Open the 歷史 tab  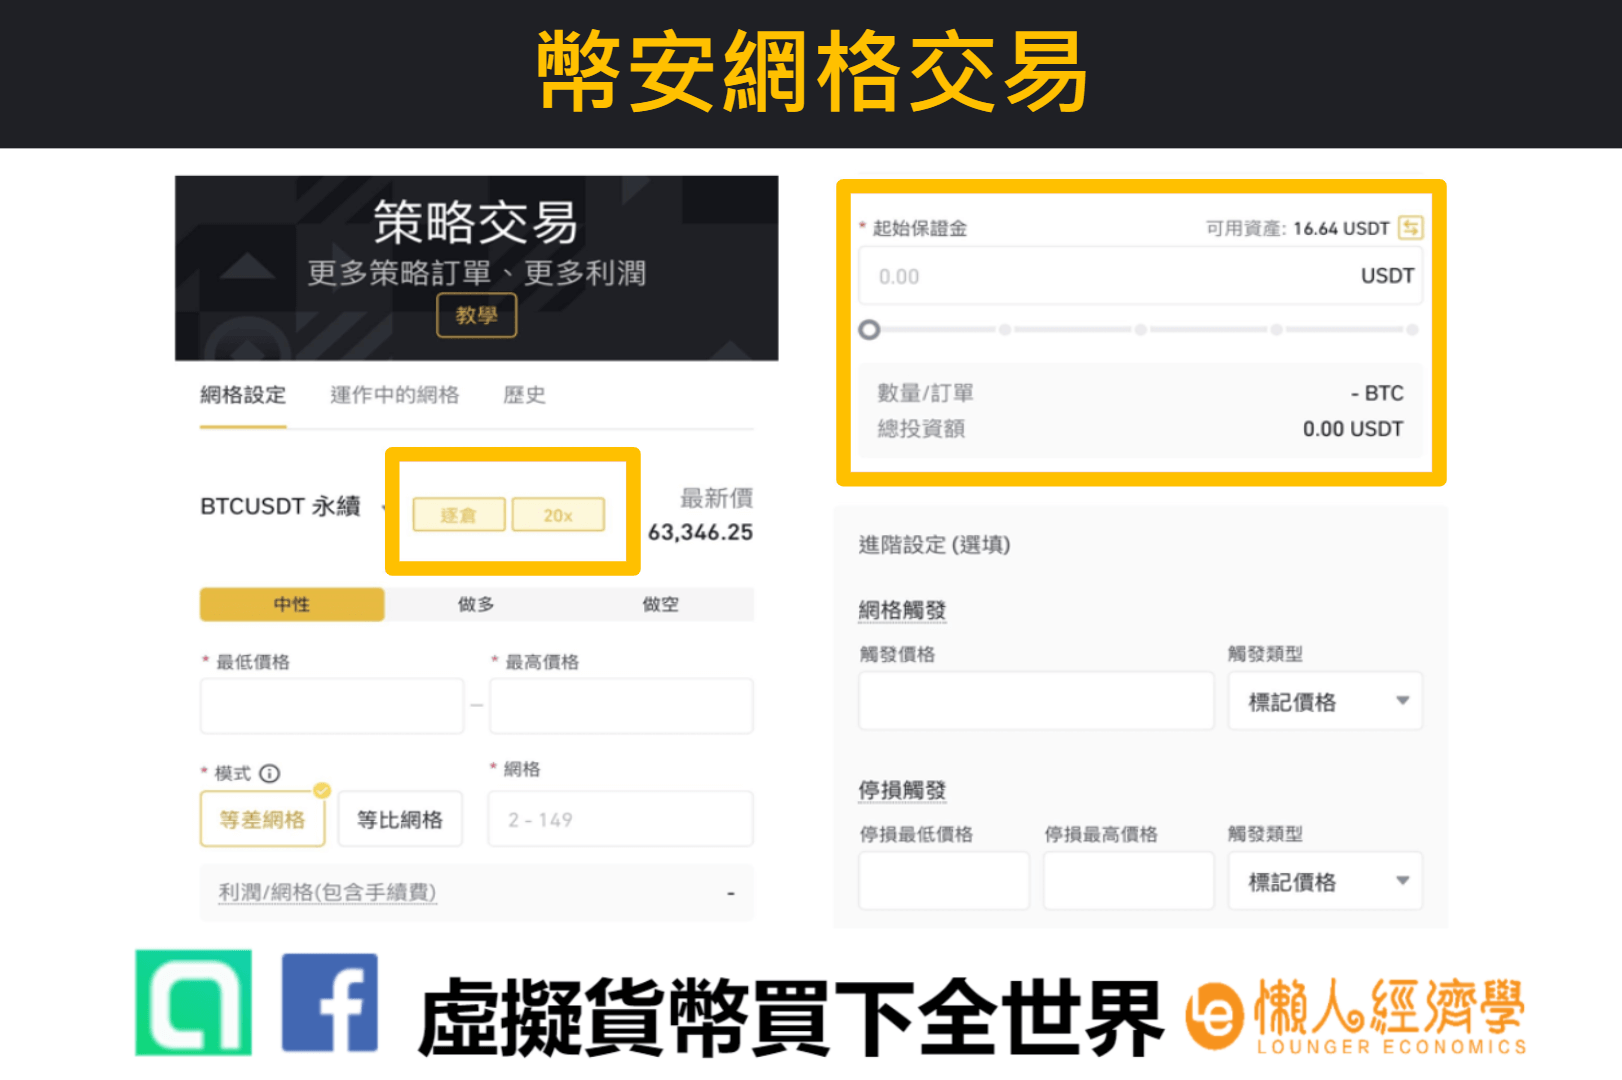[x=524, y=395]
